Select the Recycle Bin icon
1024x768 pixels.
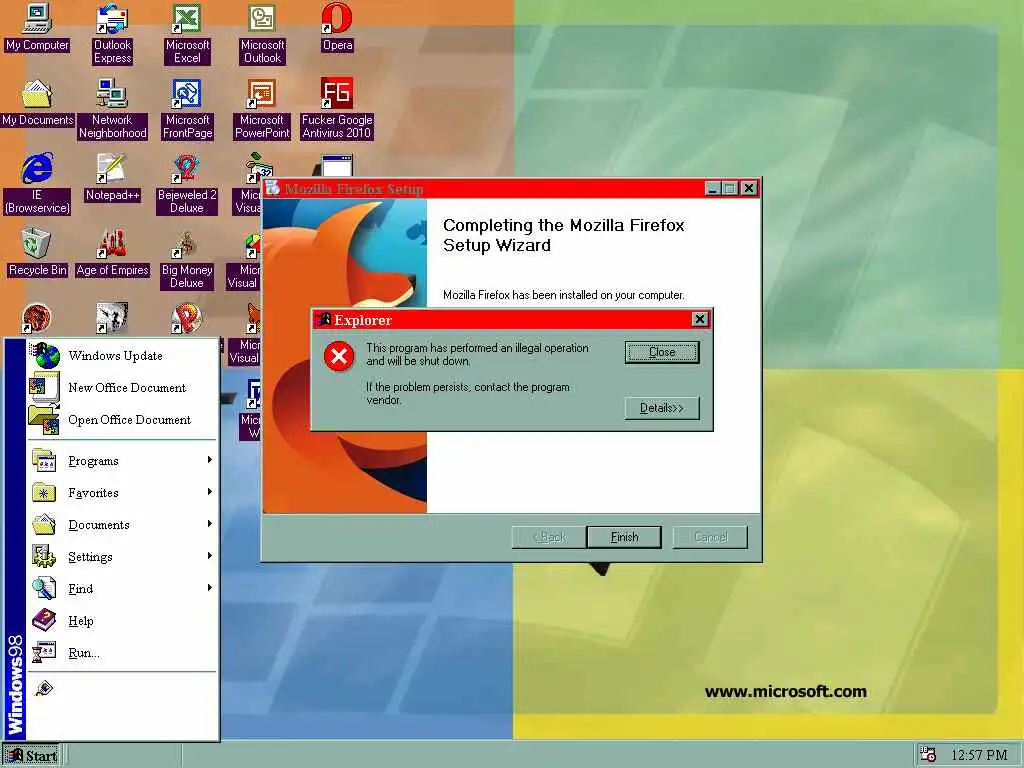pyautogui.click(x=37, y=253)
